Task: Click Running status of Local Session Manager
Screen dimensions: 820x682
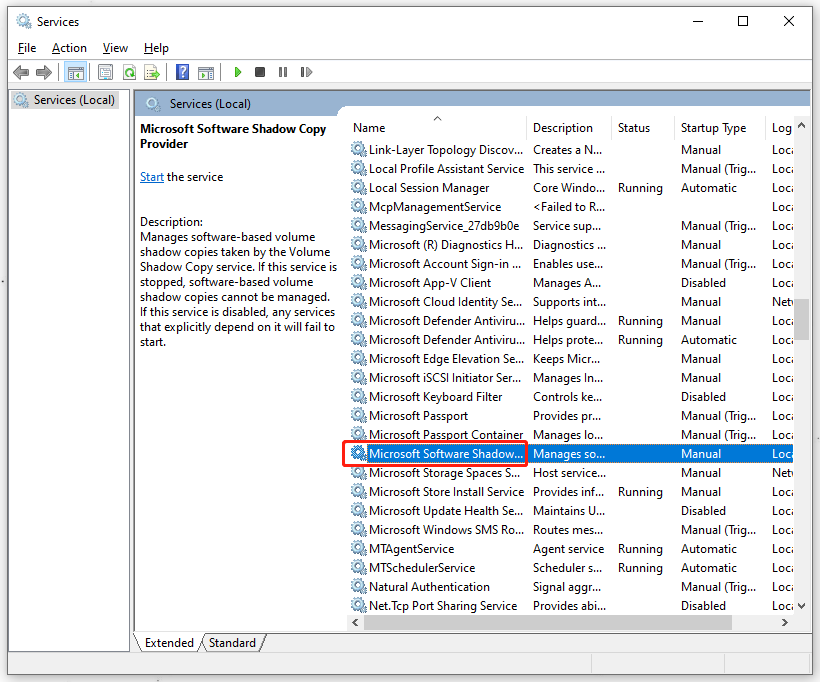Action: [x=640, y=187]
